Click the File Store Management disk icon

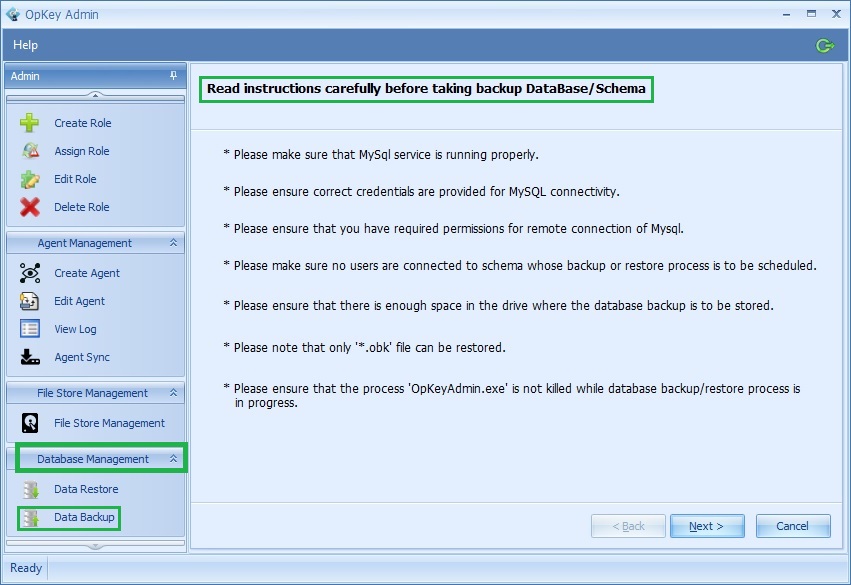tap(30, 423)
